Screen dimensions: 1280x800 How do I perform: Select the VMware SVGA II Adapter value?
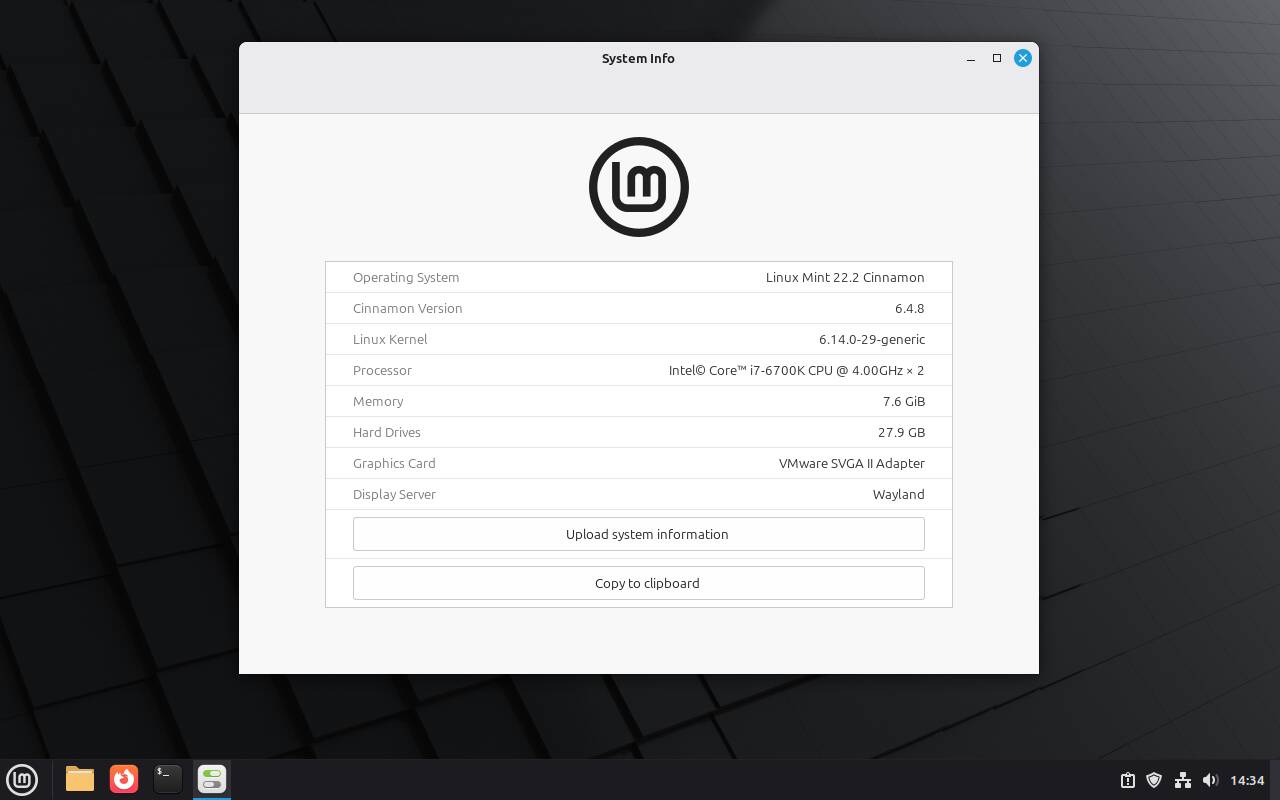[x=852, y=463]
